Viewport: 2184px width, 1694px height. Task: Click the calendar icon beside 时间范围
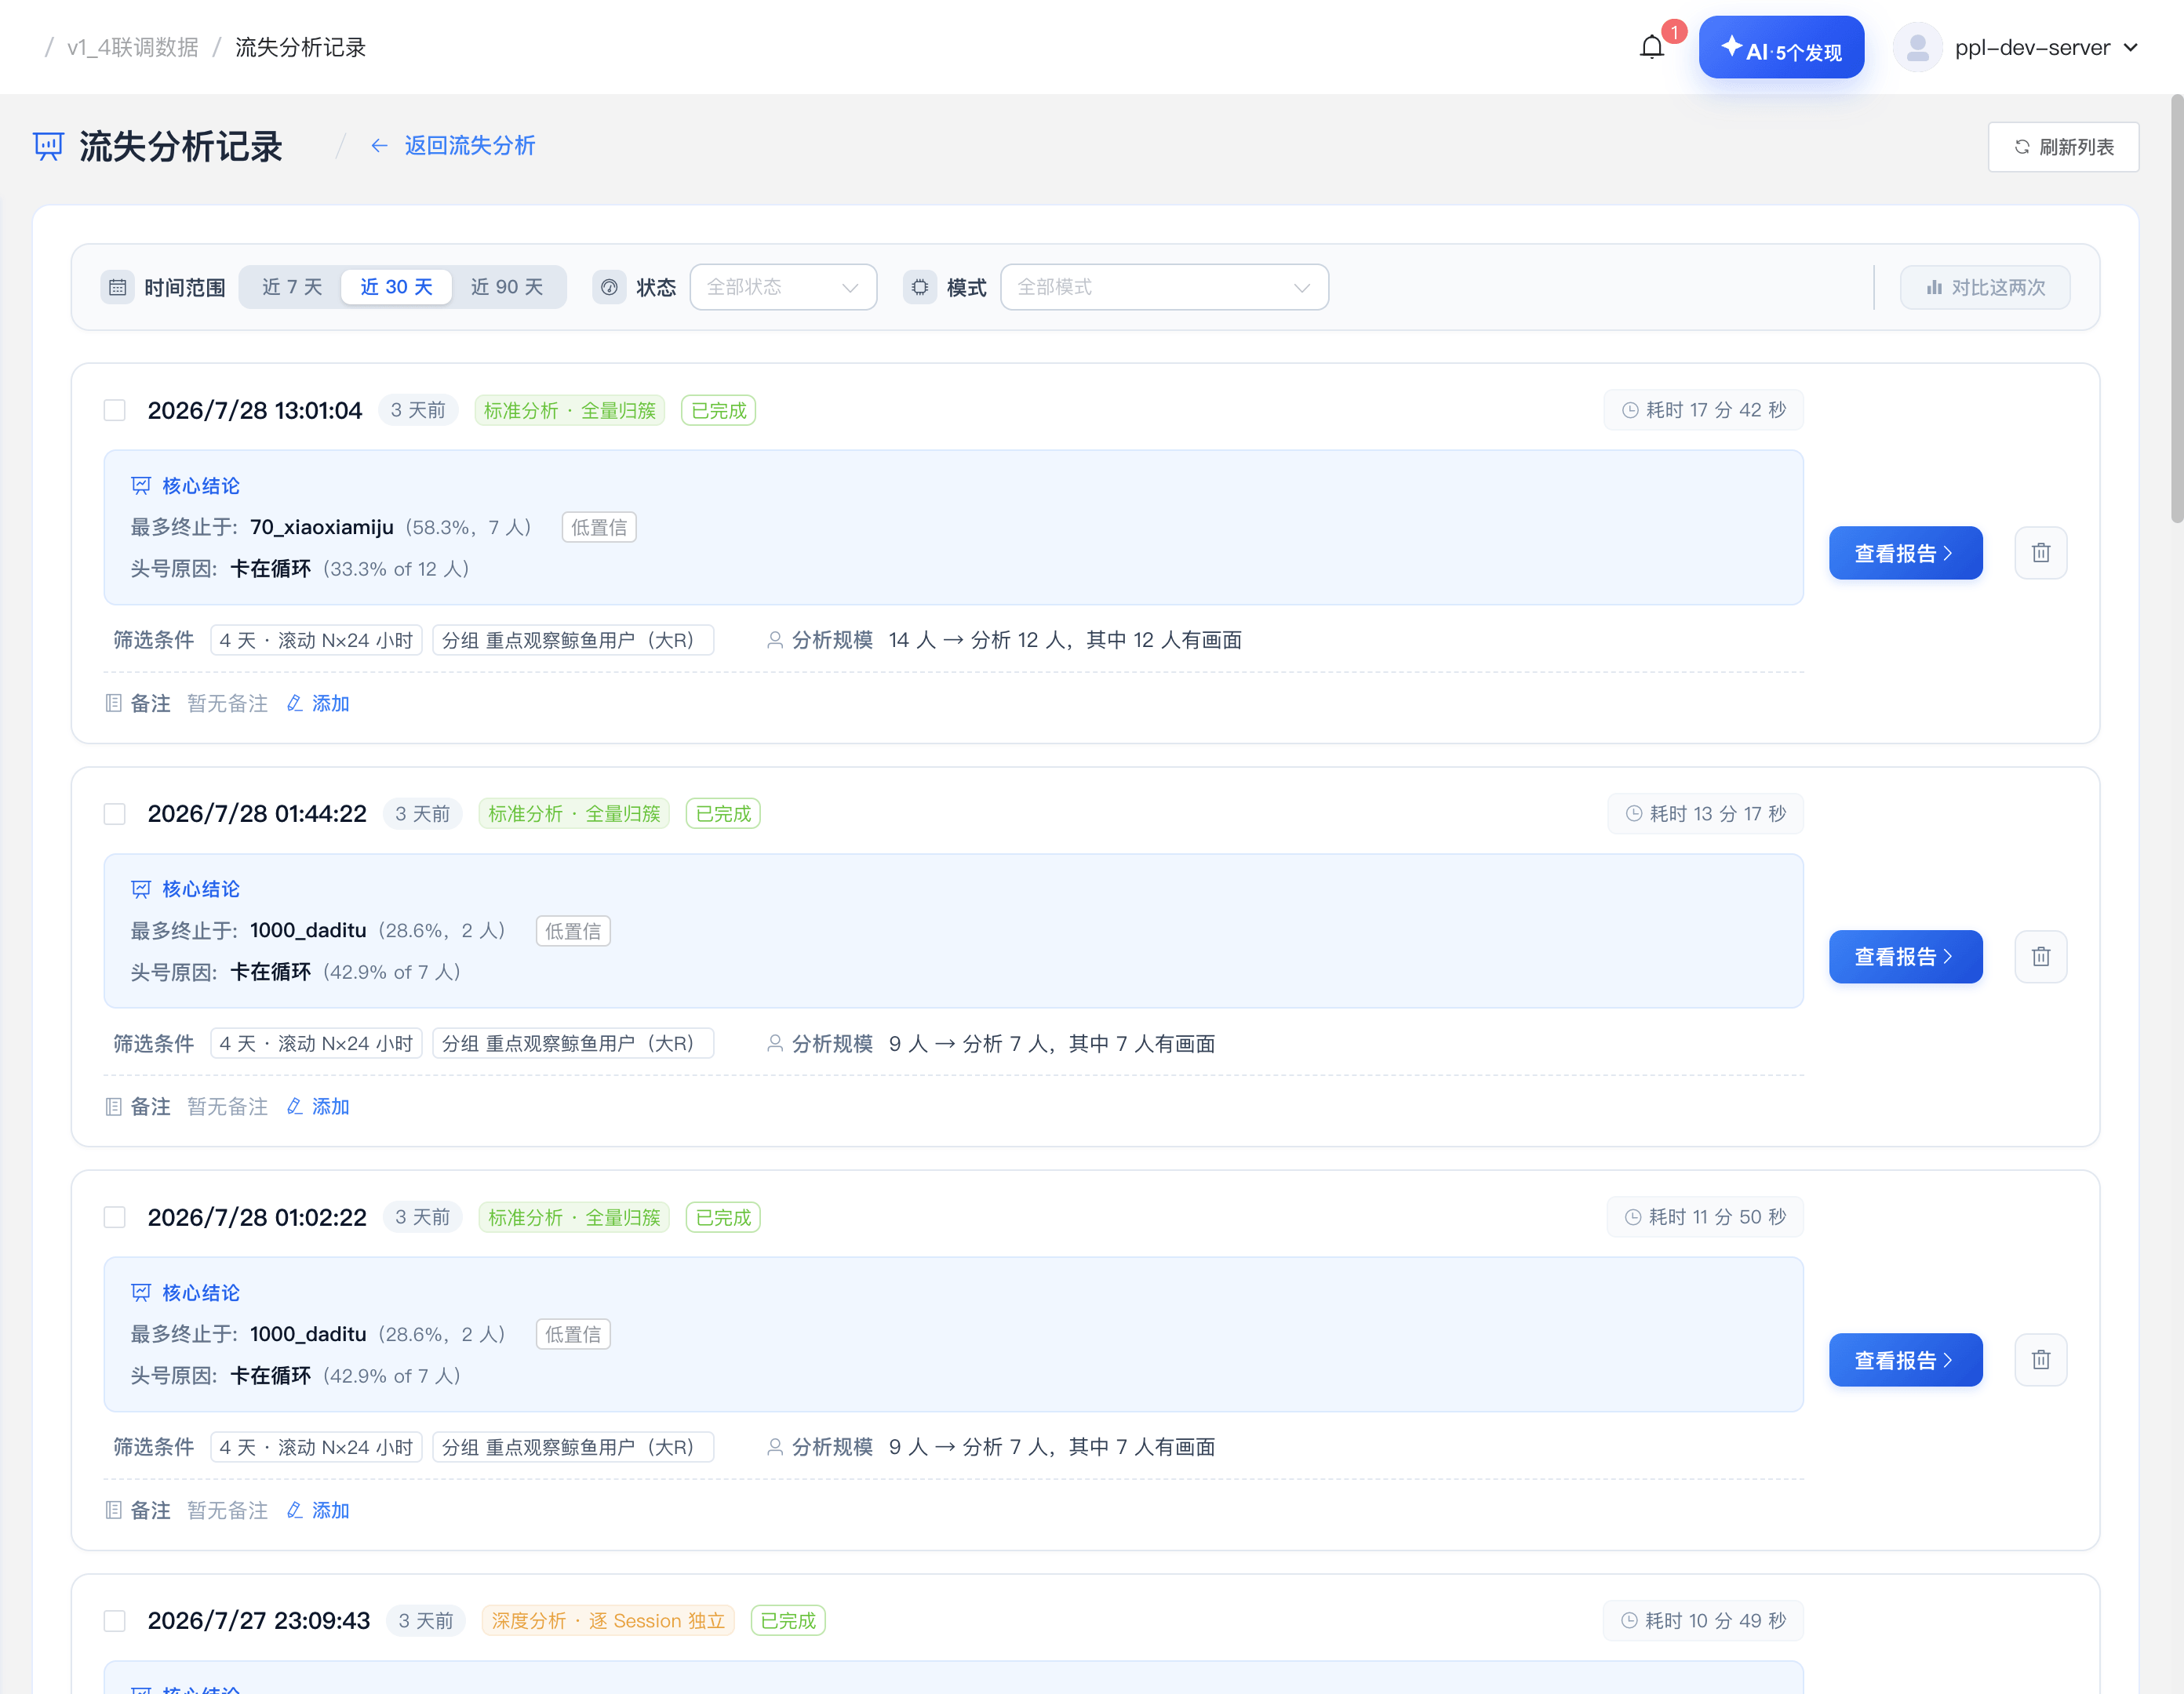tap(117, 288)
